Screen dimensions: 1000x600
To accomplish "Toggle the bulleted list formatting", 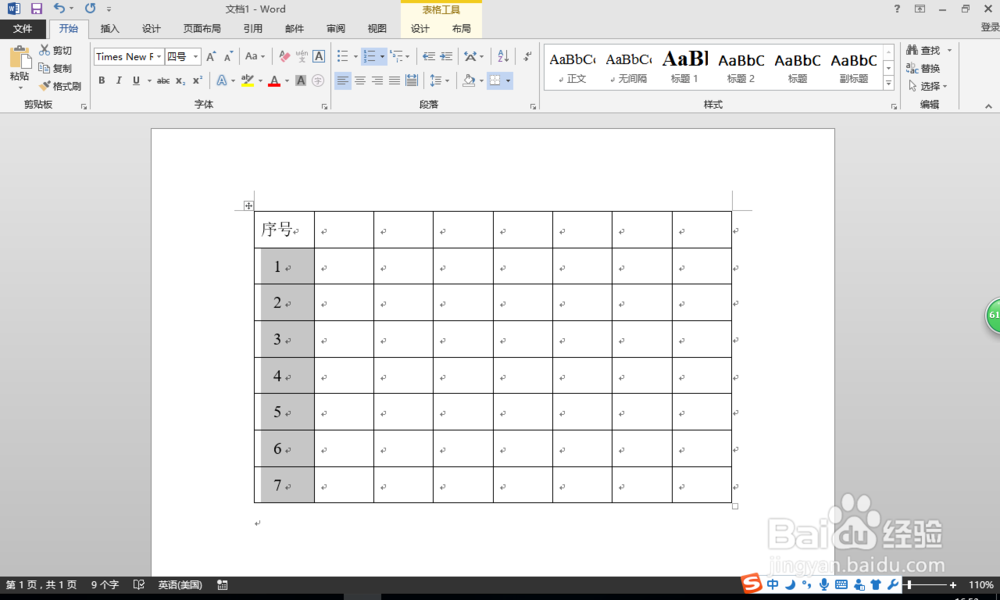I will 343,56.
